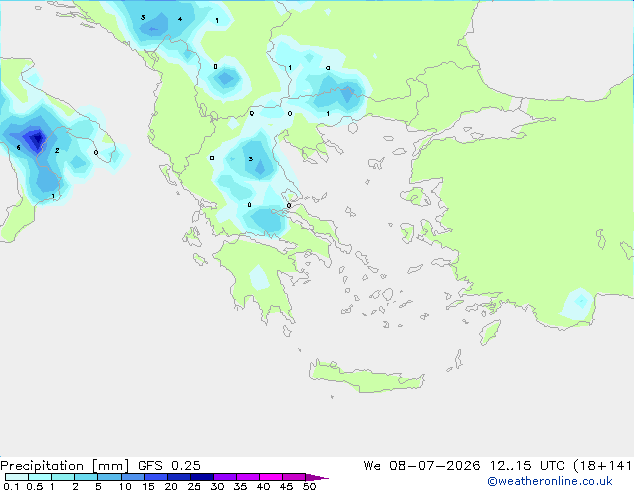The height and width of the screenshot is (490, 634).
Task: Pick legend swatch between 35 and 40
Action: click(248, 477)
